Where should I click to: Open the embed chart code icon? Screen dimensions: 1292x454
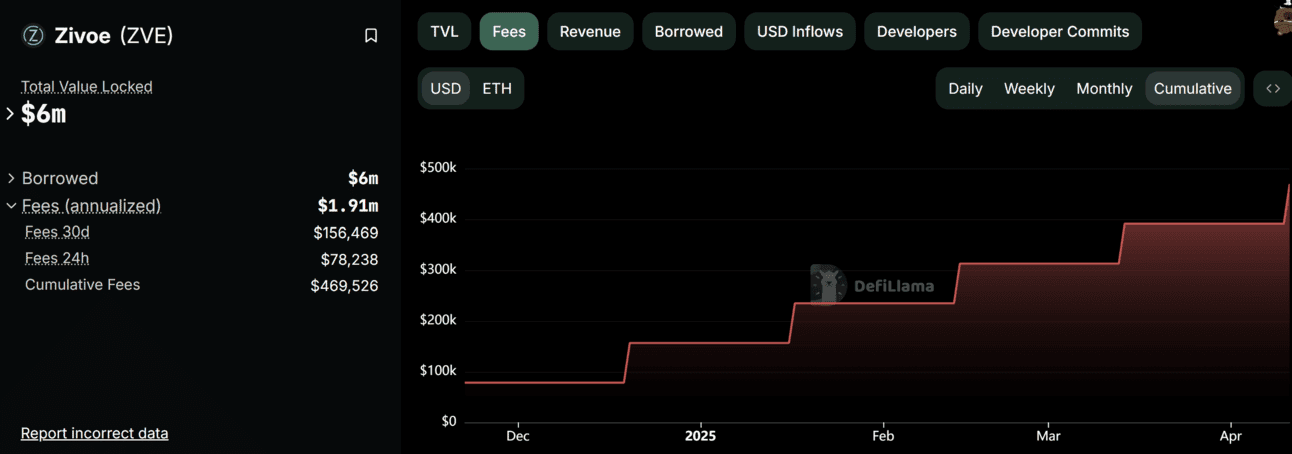[1273, 88]
